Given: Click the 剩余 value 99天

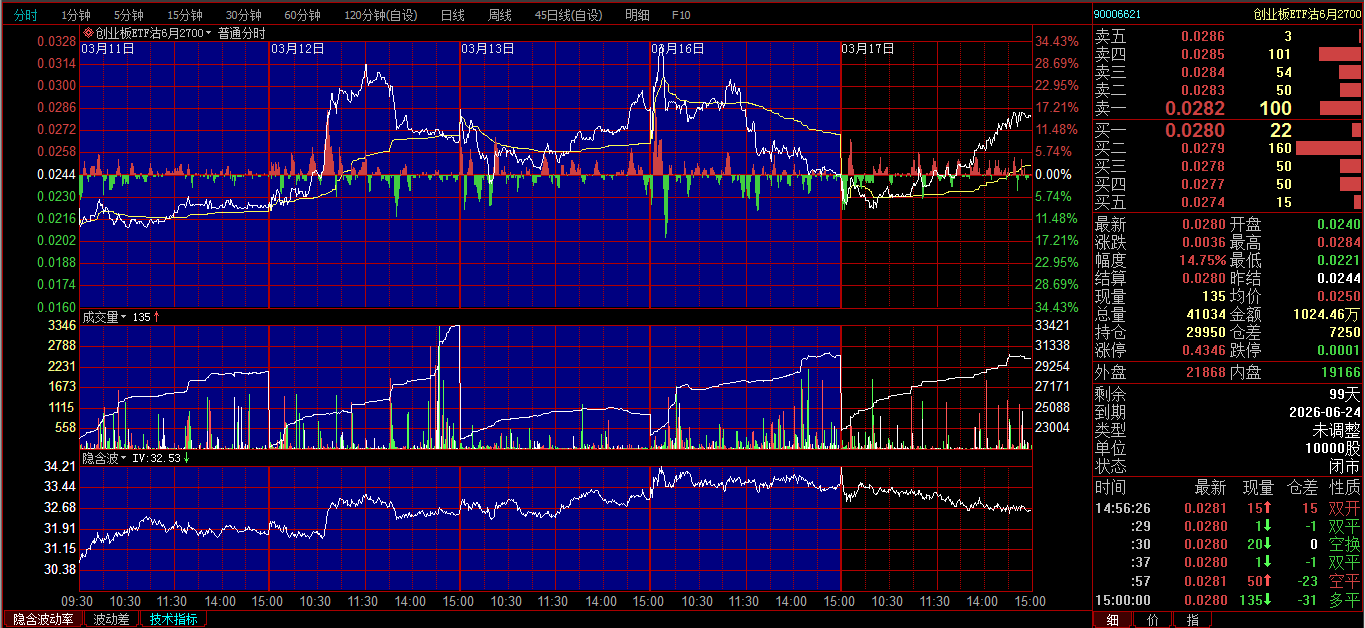Looking at the screenshot, I should [x=1345, y=394].
